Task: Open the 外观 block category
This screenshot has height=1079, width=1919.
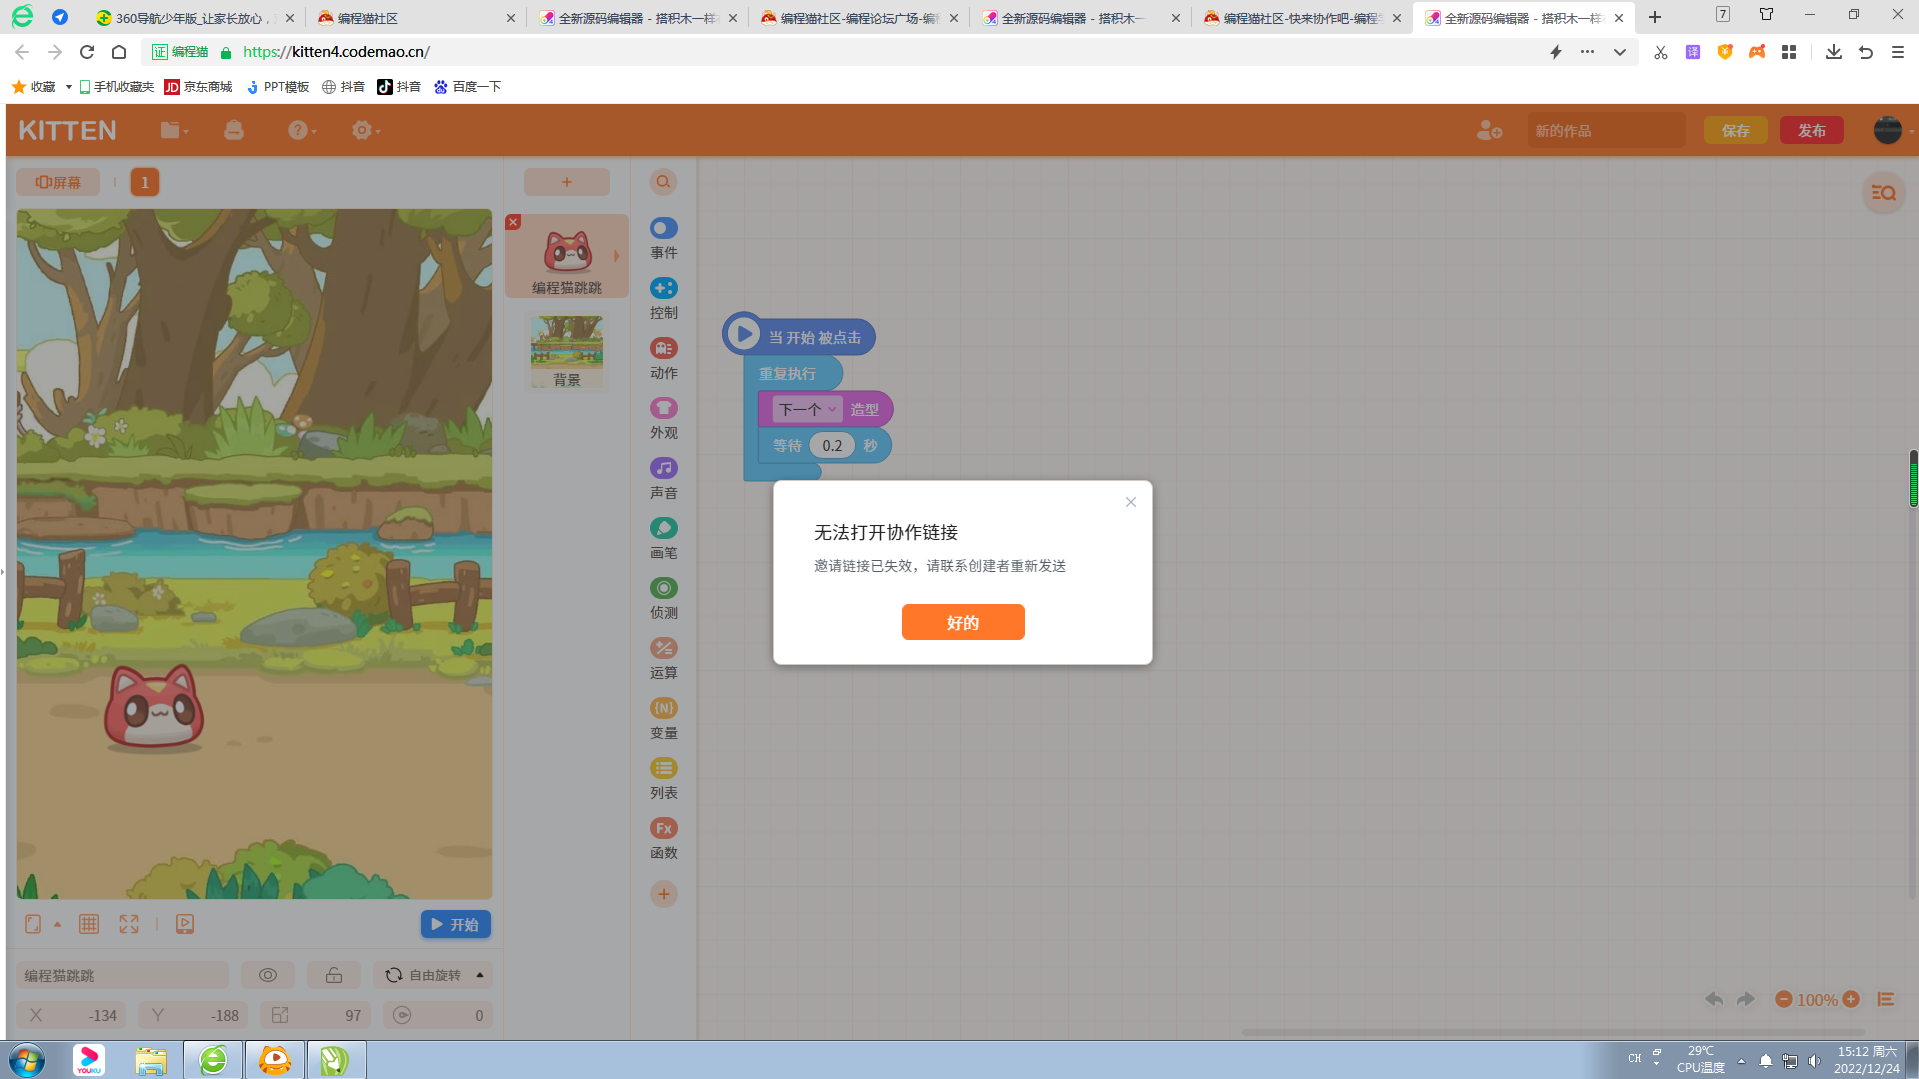Action: click(x=663, y=419)
